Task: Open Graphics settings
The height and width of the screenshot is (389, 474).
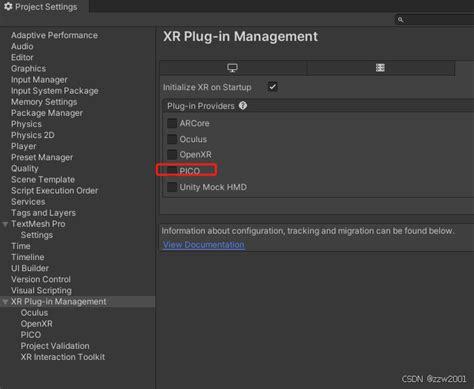Action: click(28, 68)
